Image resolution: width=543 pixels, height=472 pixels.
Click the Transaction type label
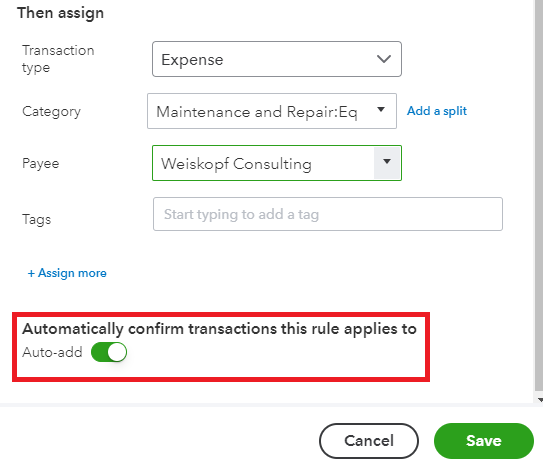pyautogui.click(x=58, y=59)
